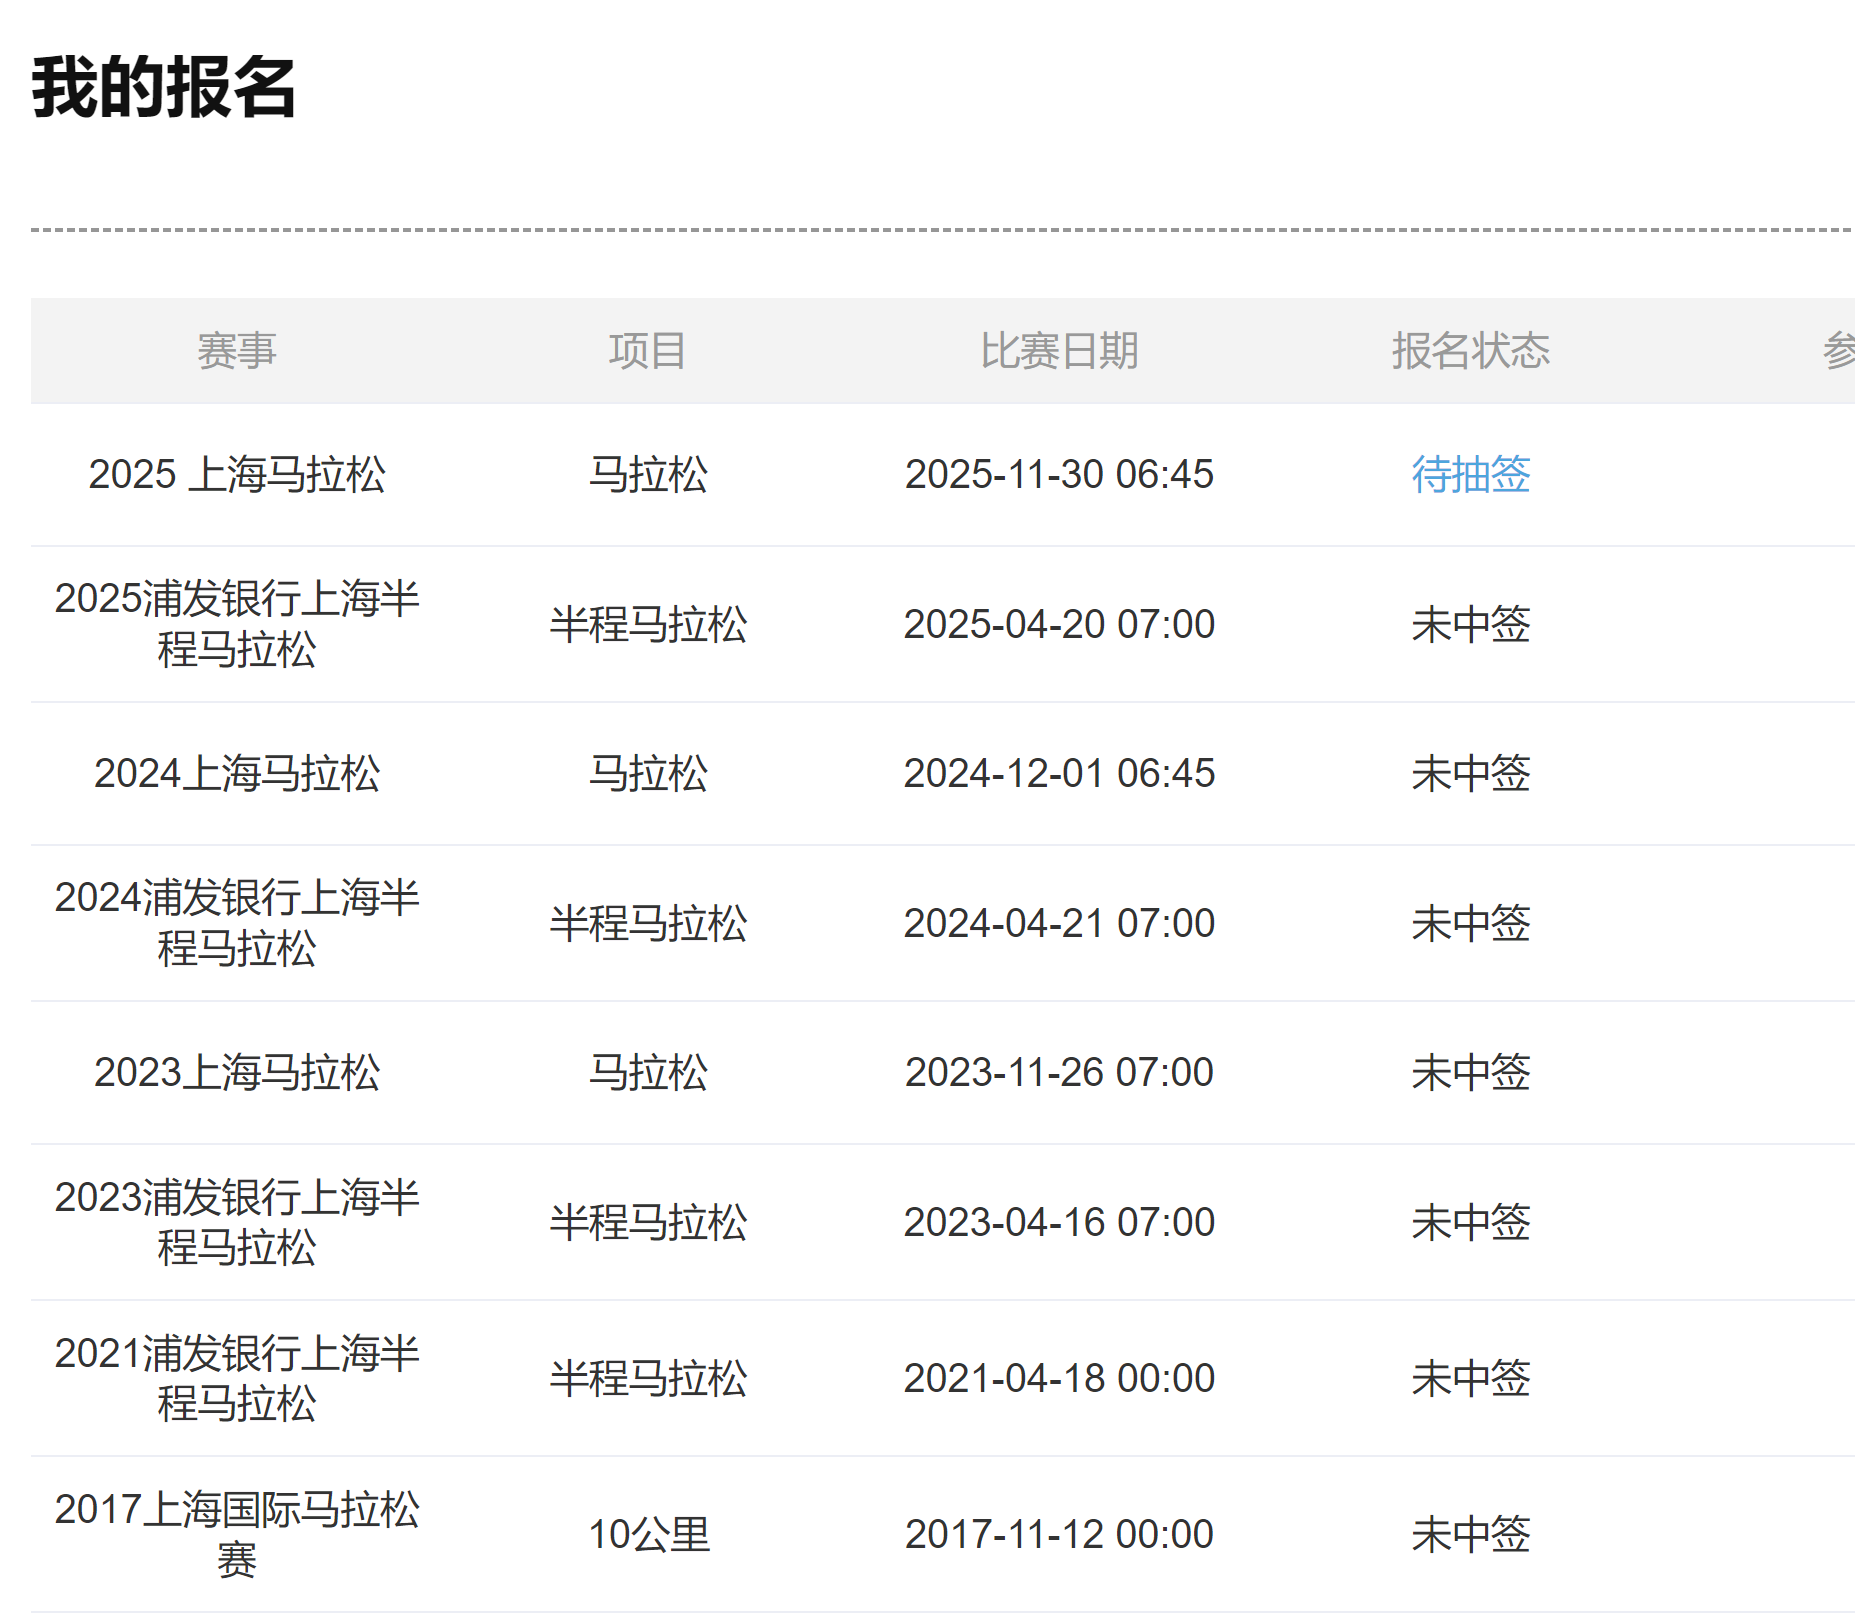Click the 报名状态 column header

pos(1470,351)
